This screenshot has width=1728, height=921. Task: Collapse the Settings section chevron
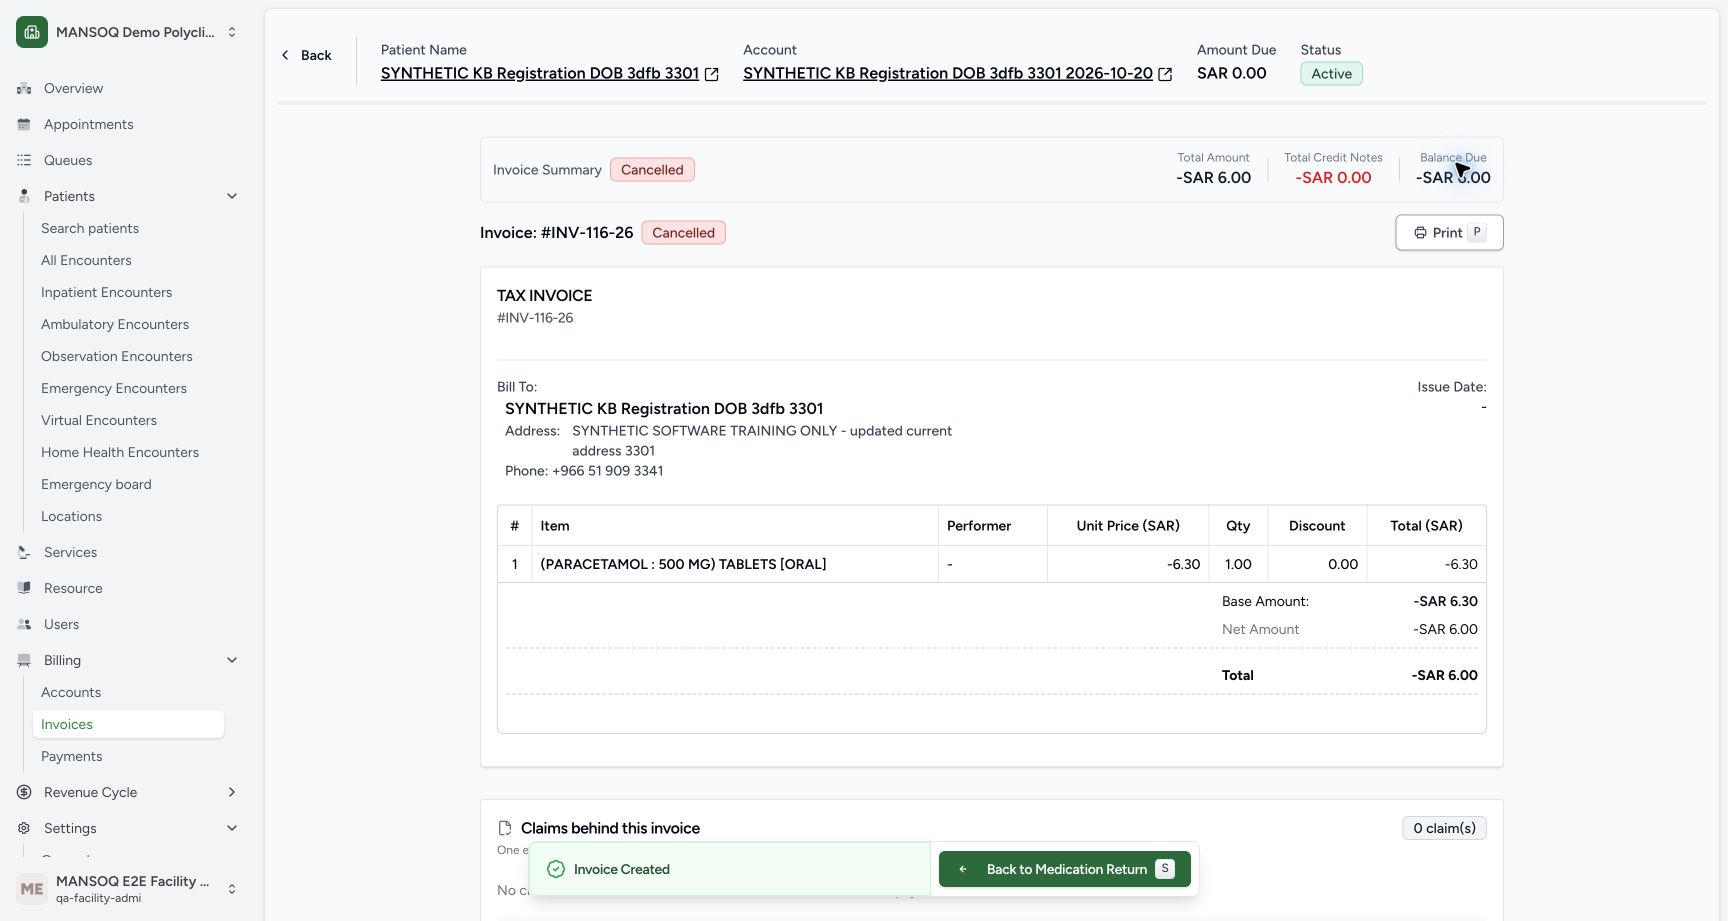pyautogui.click(x=232, y=828)
